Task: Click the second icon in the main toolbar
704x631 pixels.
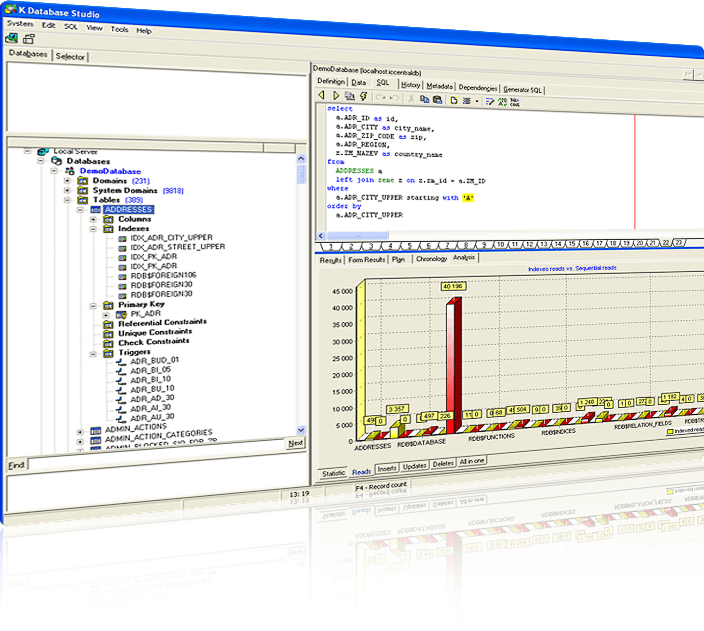Action: point(29,38)
